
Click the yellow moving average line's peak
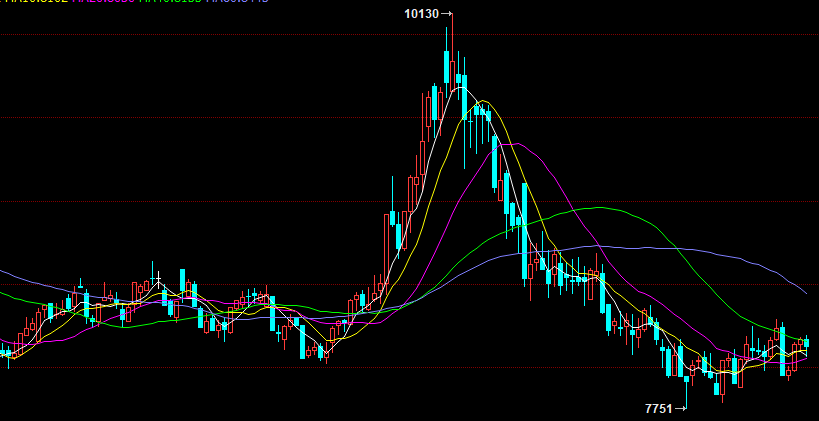pyautogui.click(x=483, y=101)
